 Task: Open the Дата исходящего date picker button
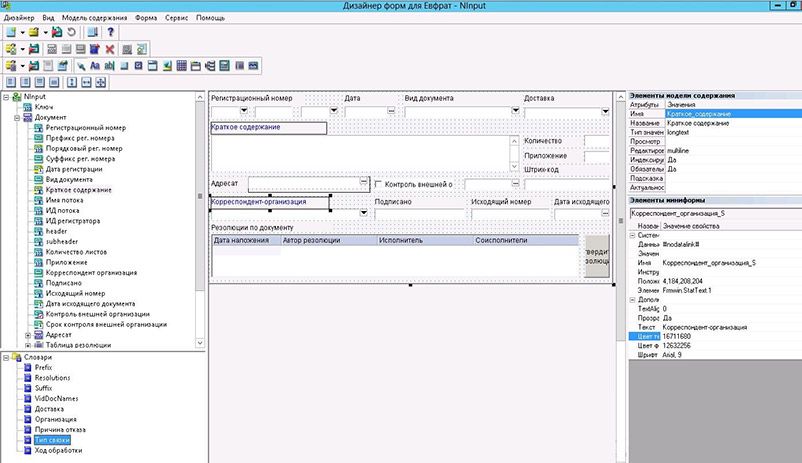(605, 212)
